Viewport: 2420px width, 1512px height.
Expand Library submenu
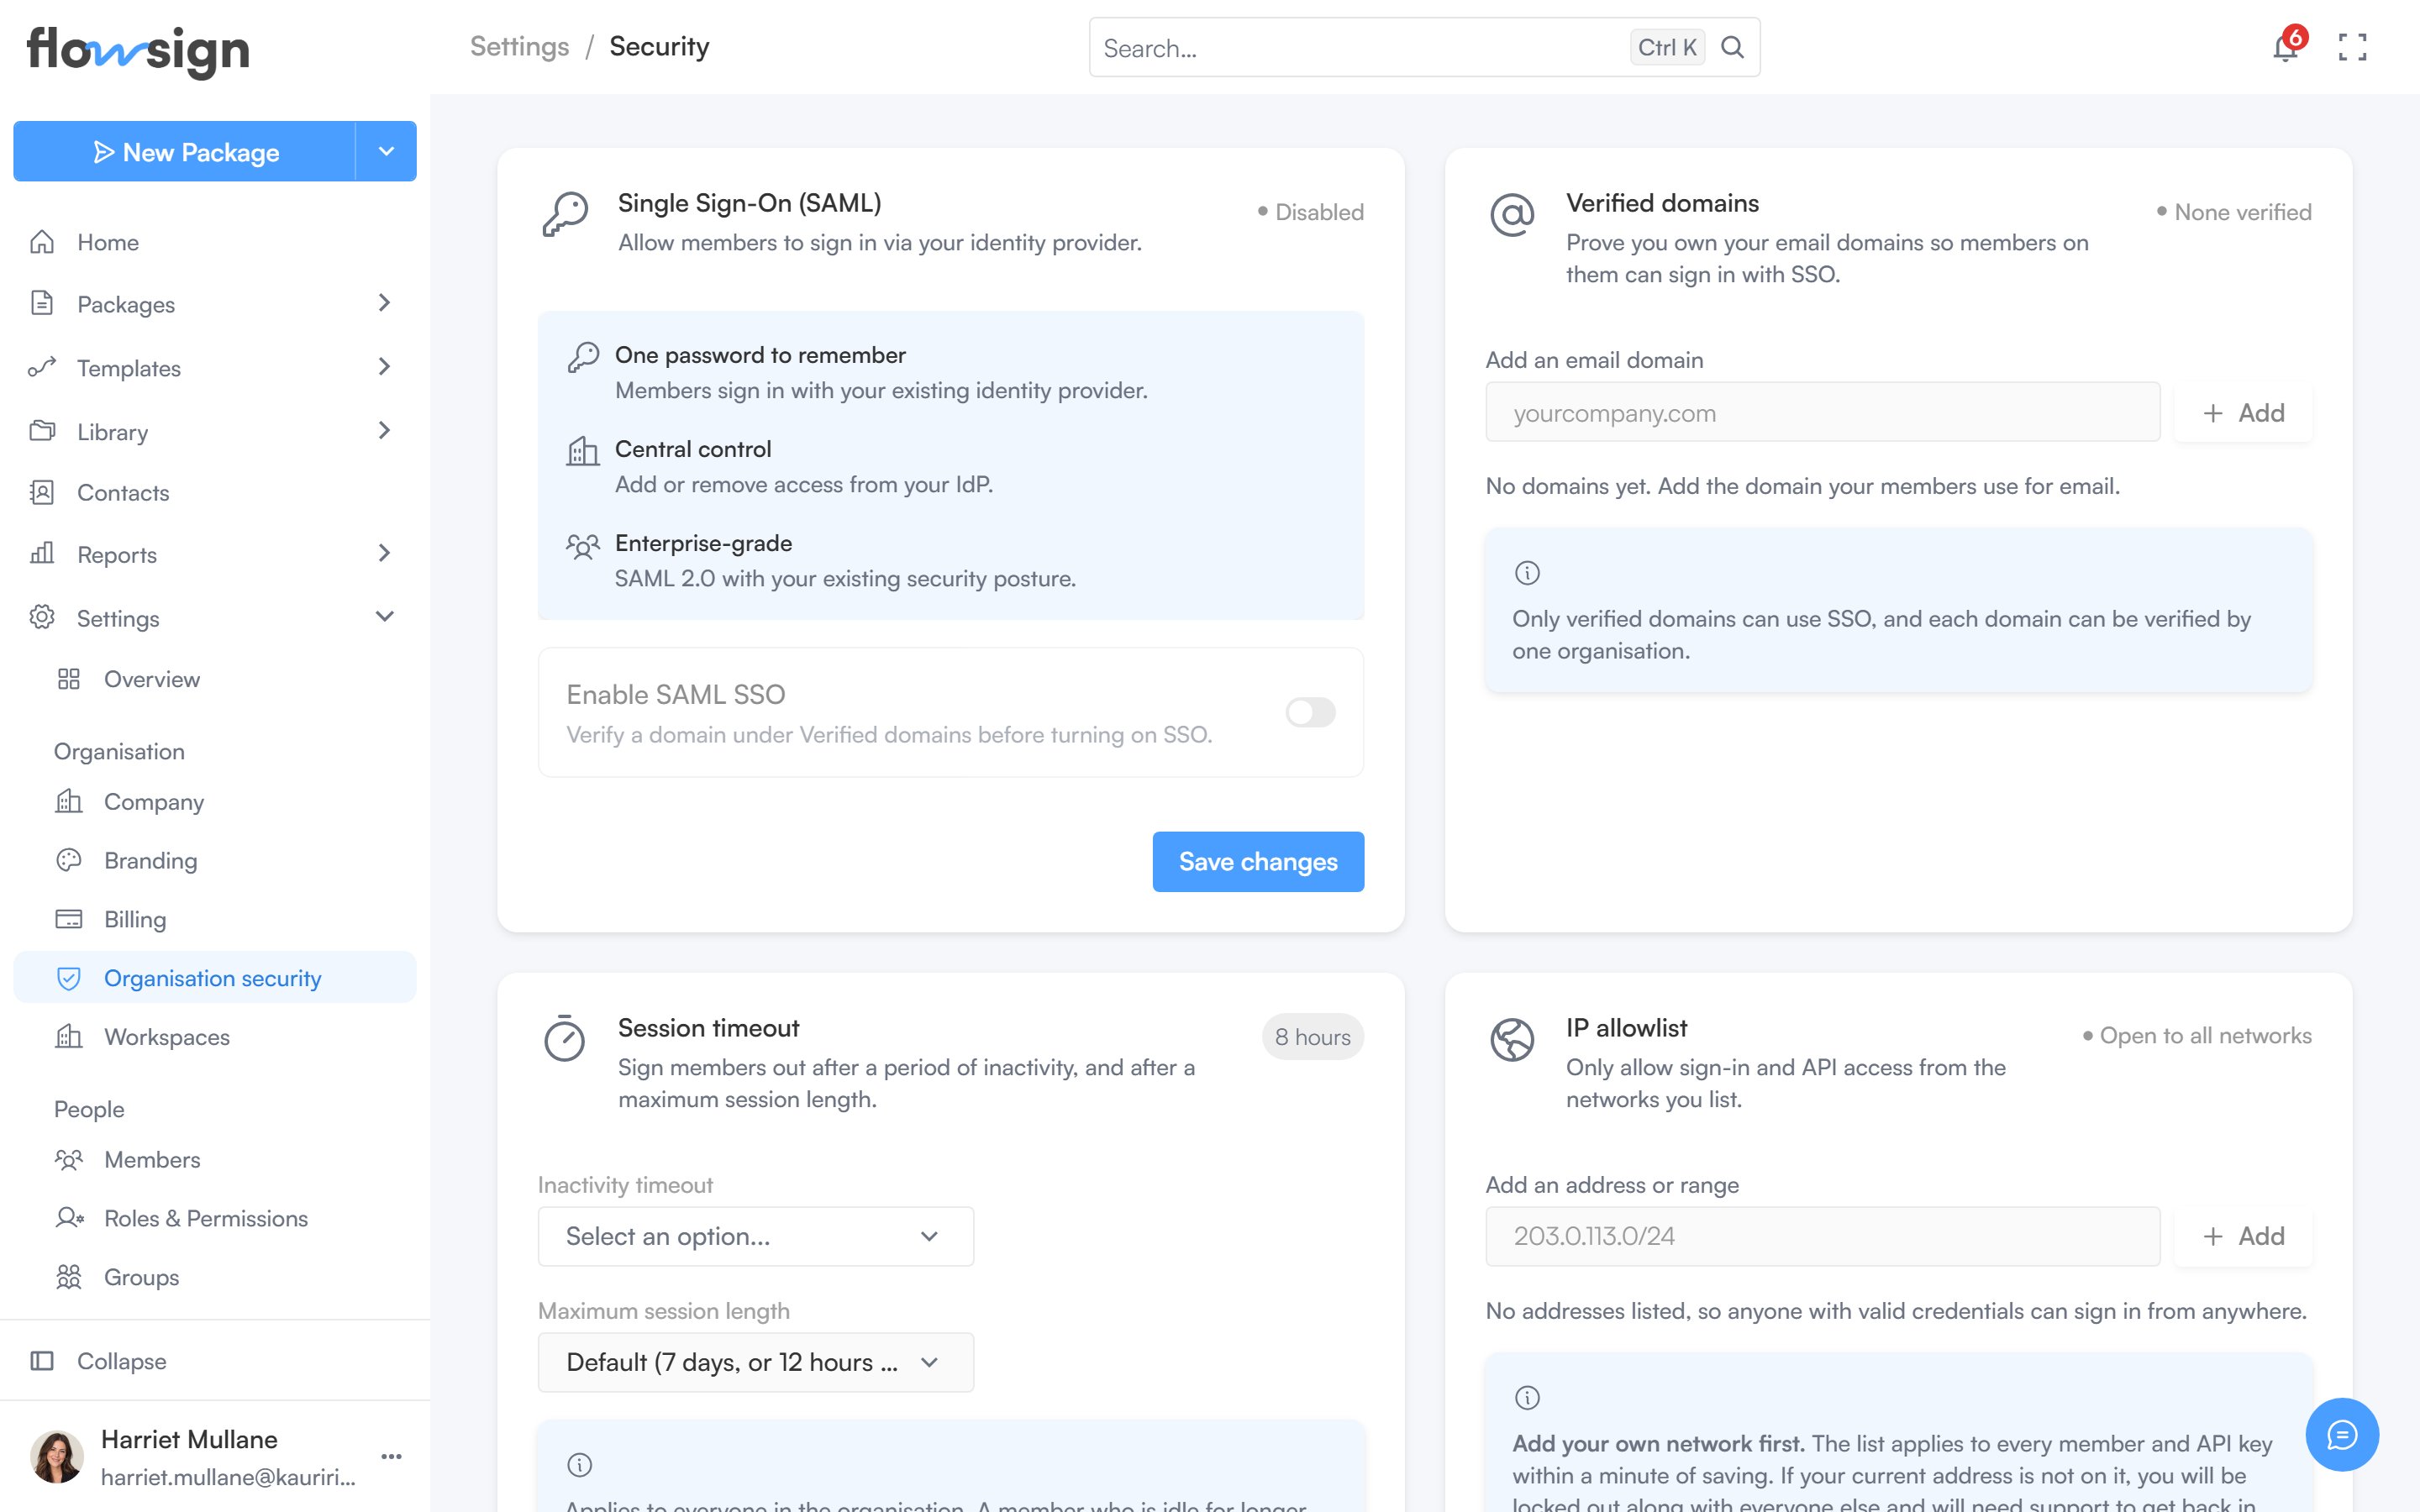pyautogui.click(x=384, y=431)
